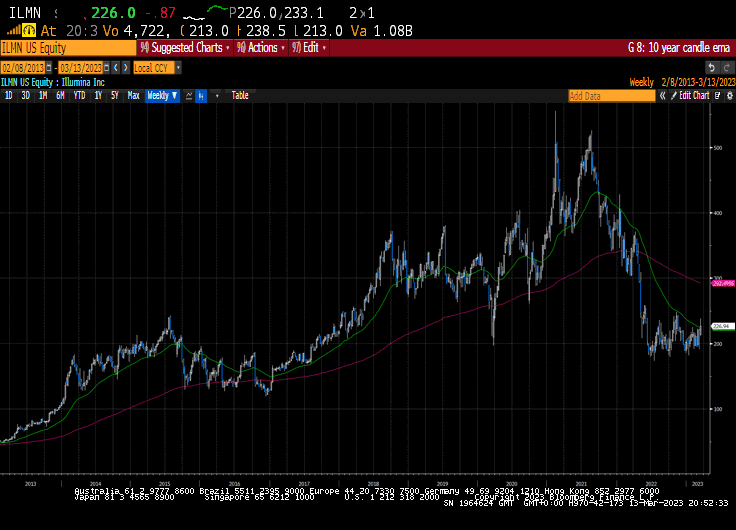The height and width of the screenshot is (530, 736).
Task: Click end date field 03/13/2023
Action: 81,68
